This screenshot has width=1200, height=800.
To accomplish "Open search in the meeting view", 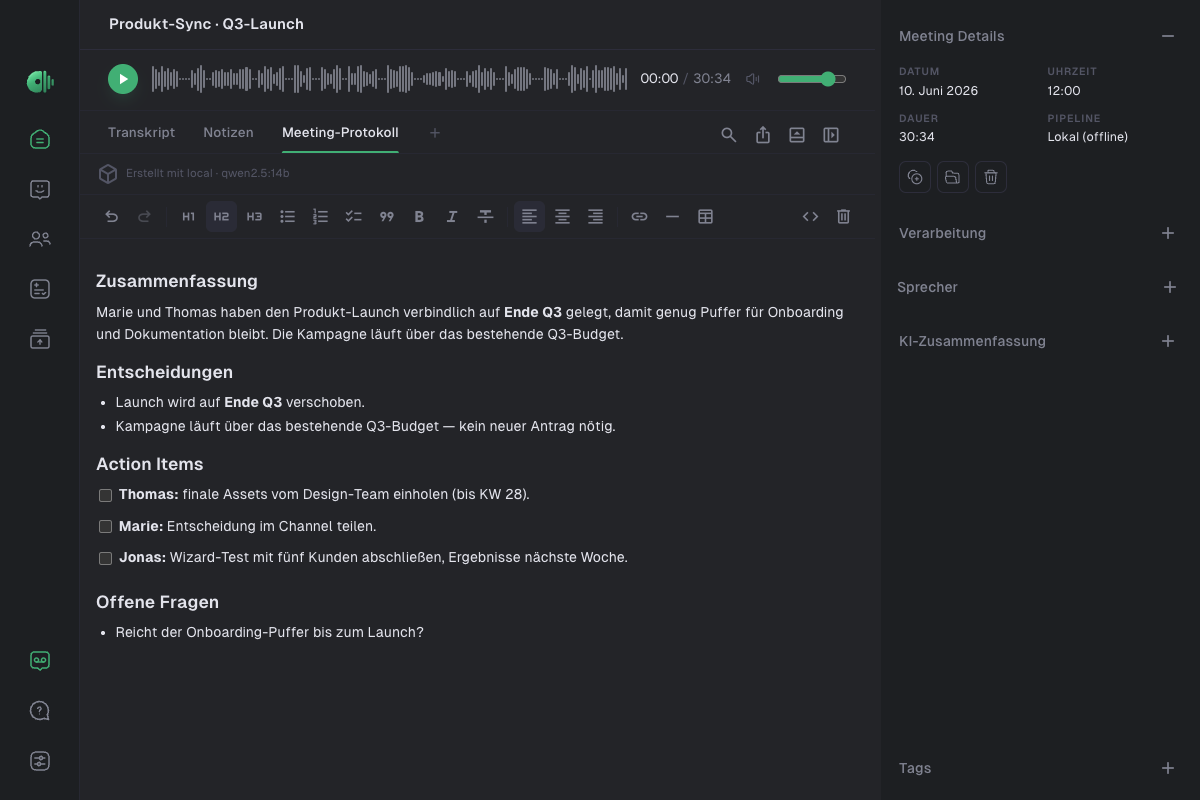I will pyautogui.click(x=729, y=135).
